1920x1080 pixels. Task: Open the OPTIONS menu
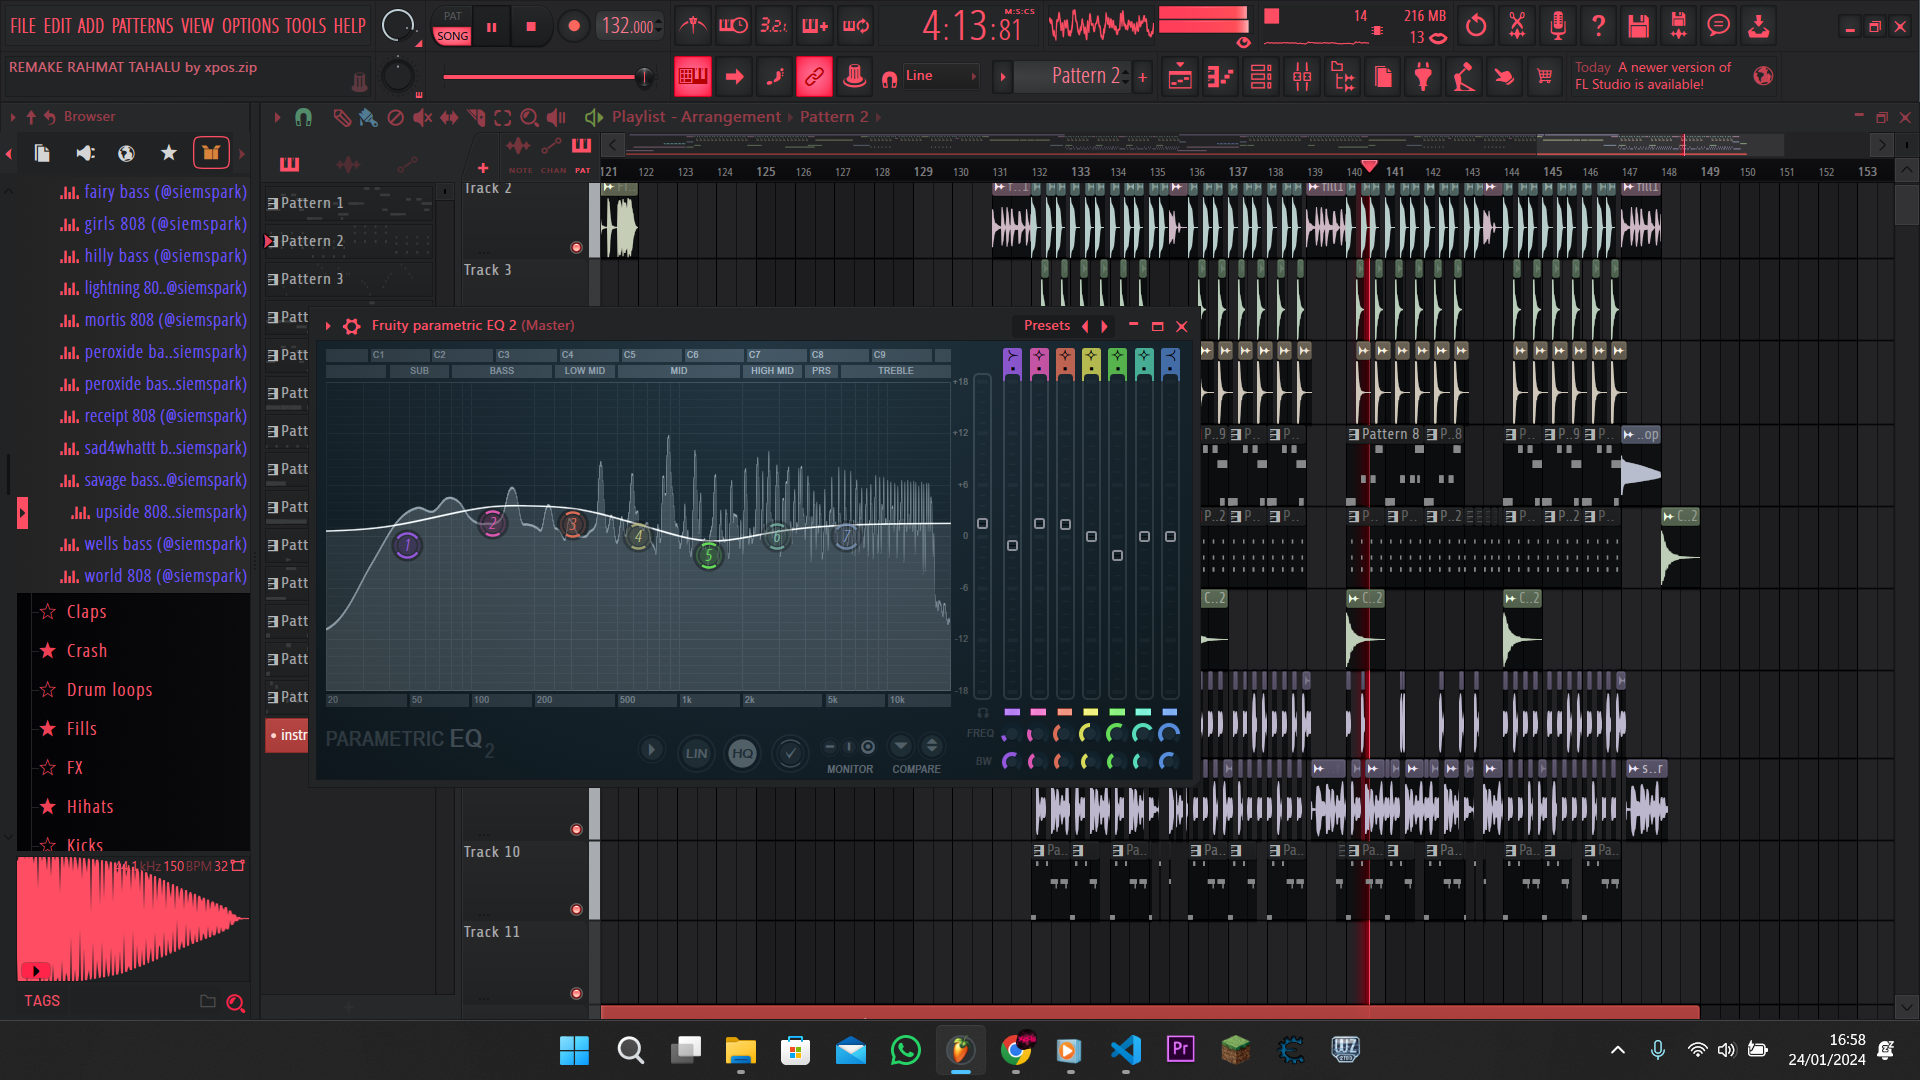(x=250, y=26)
